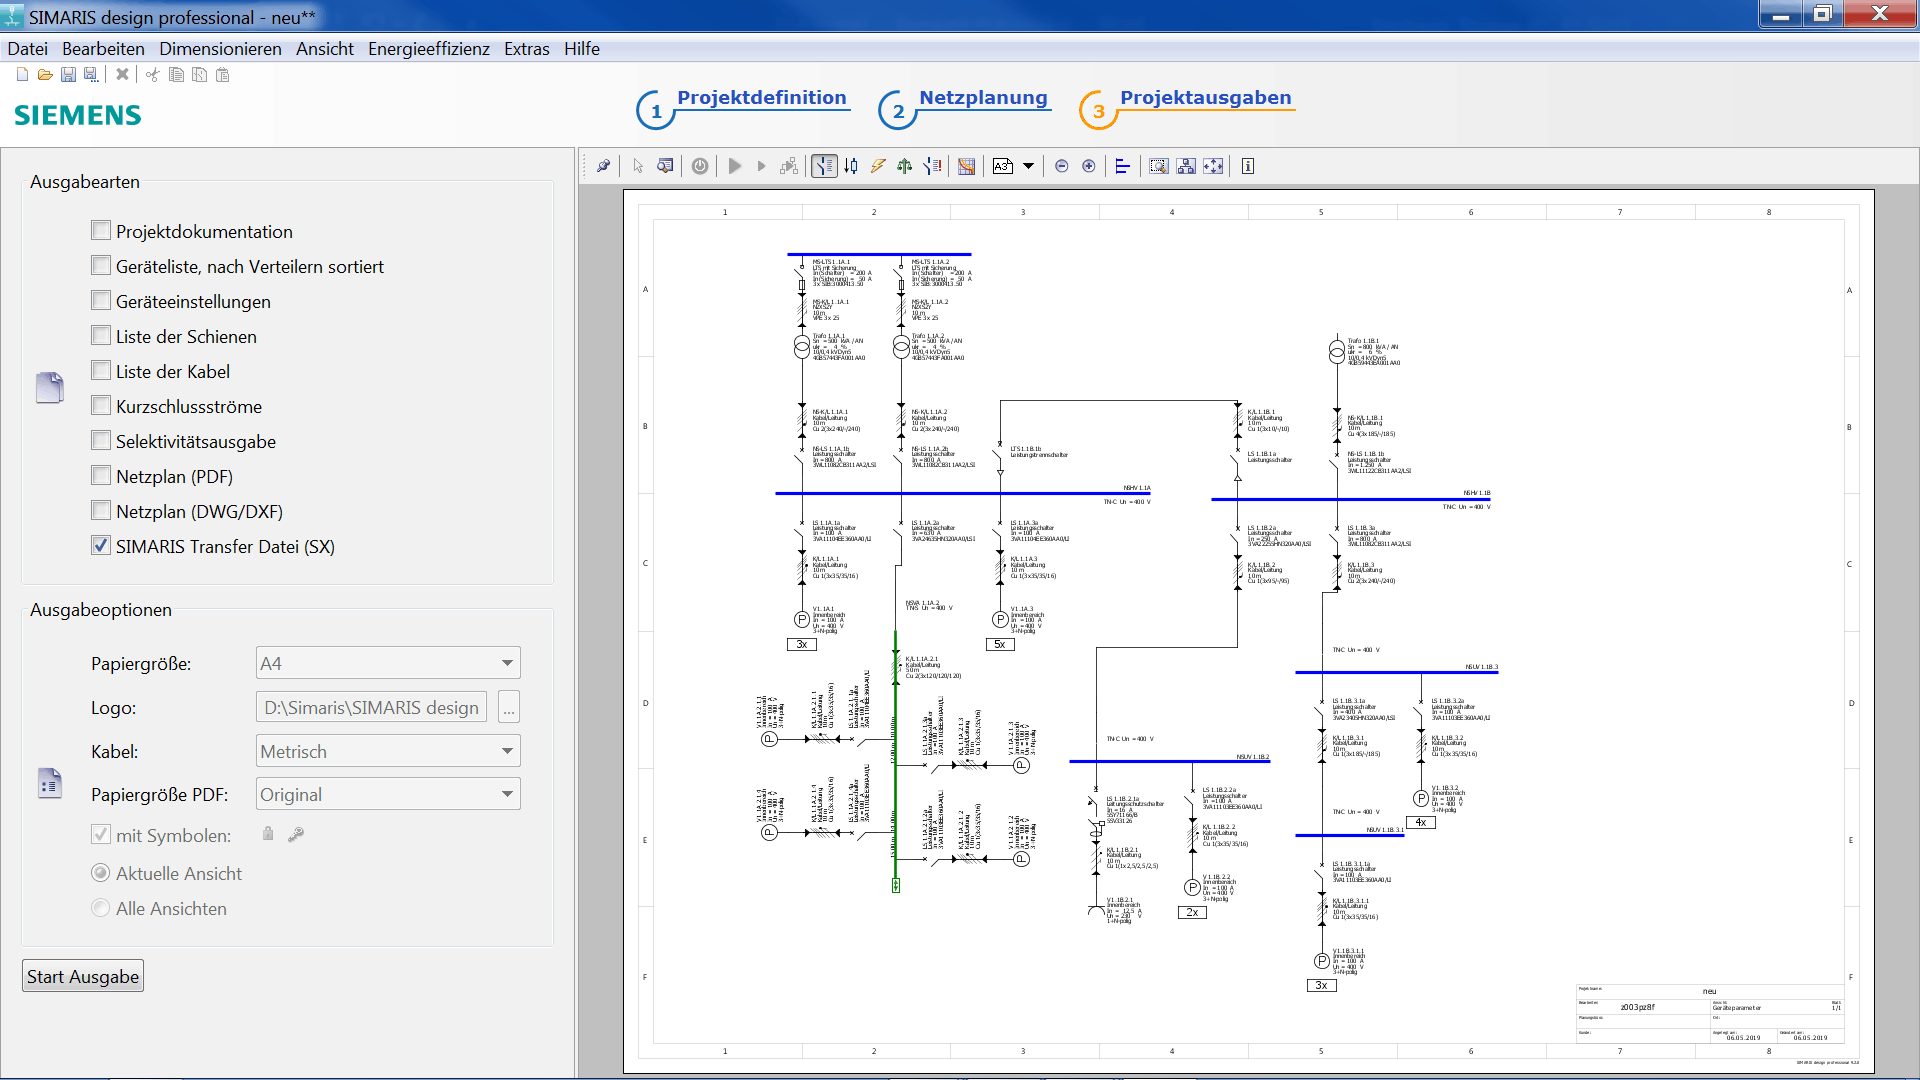Screen dimensions: 1920x1080
Task: Check the Liste der Kabel option
Action: pyautogui.click(x=101, y=371)
